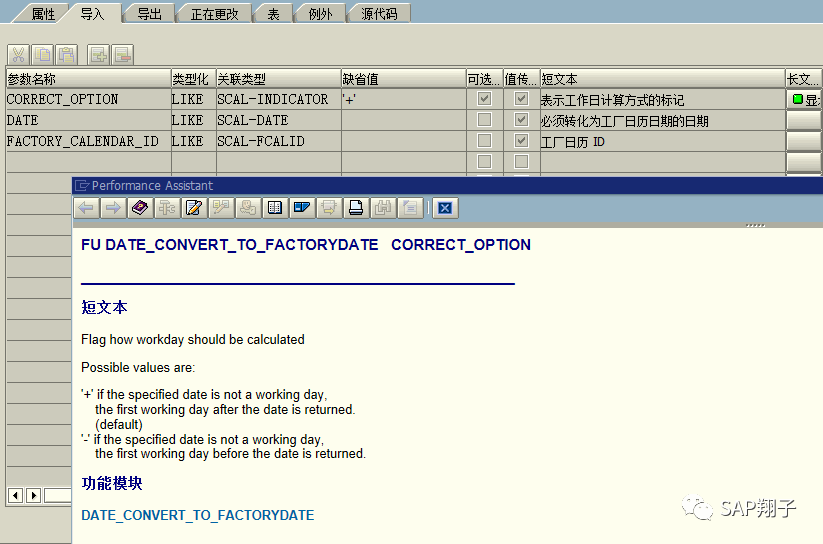The image size is (823, 544).
Task: Select the CORRECT_OPTION parameter cell
Action: tap(88, 99)
